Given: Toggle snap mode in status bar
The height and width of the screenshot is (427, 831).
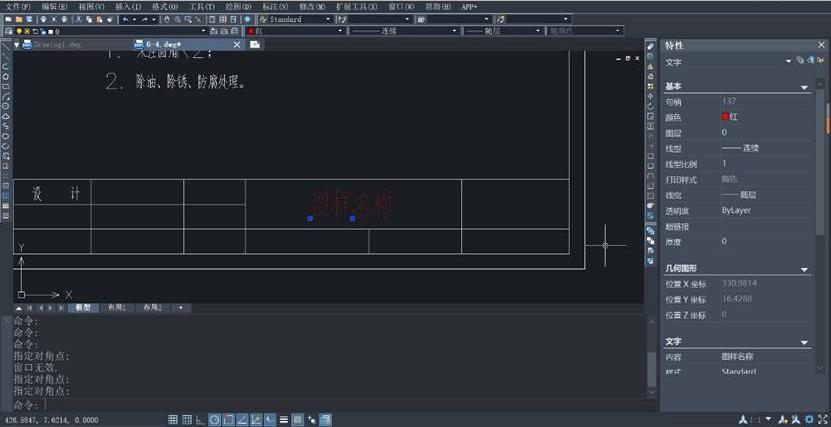Looking at the screenshot, I should point(173,420).
